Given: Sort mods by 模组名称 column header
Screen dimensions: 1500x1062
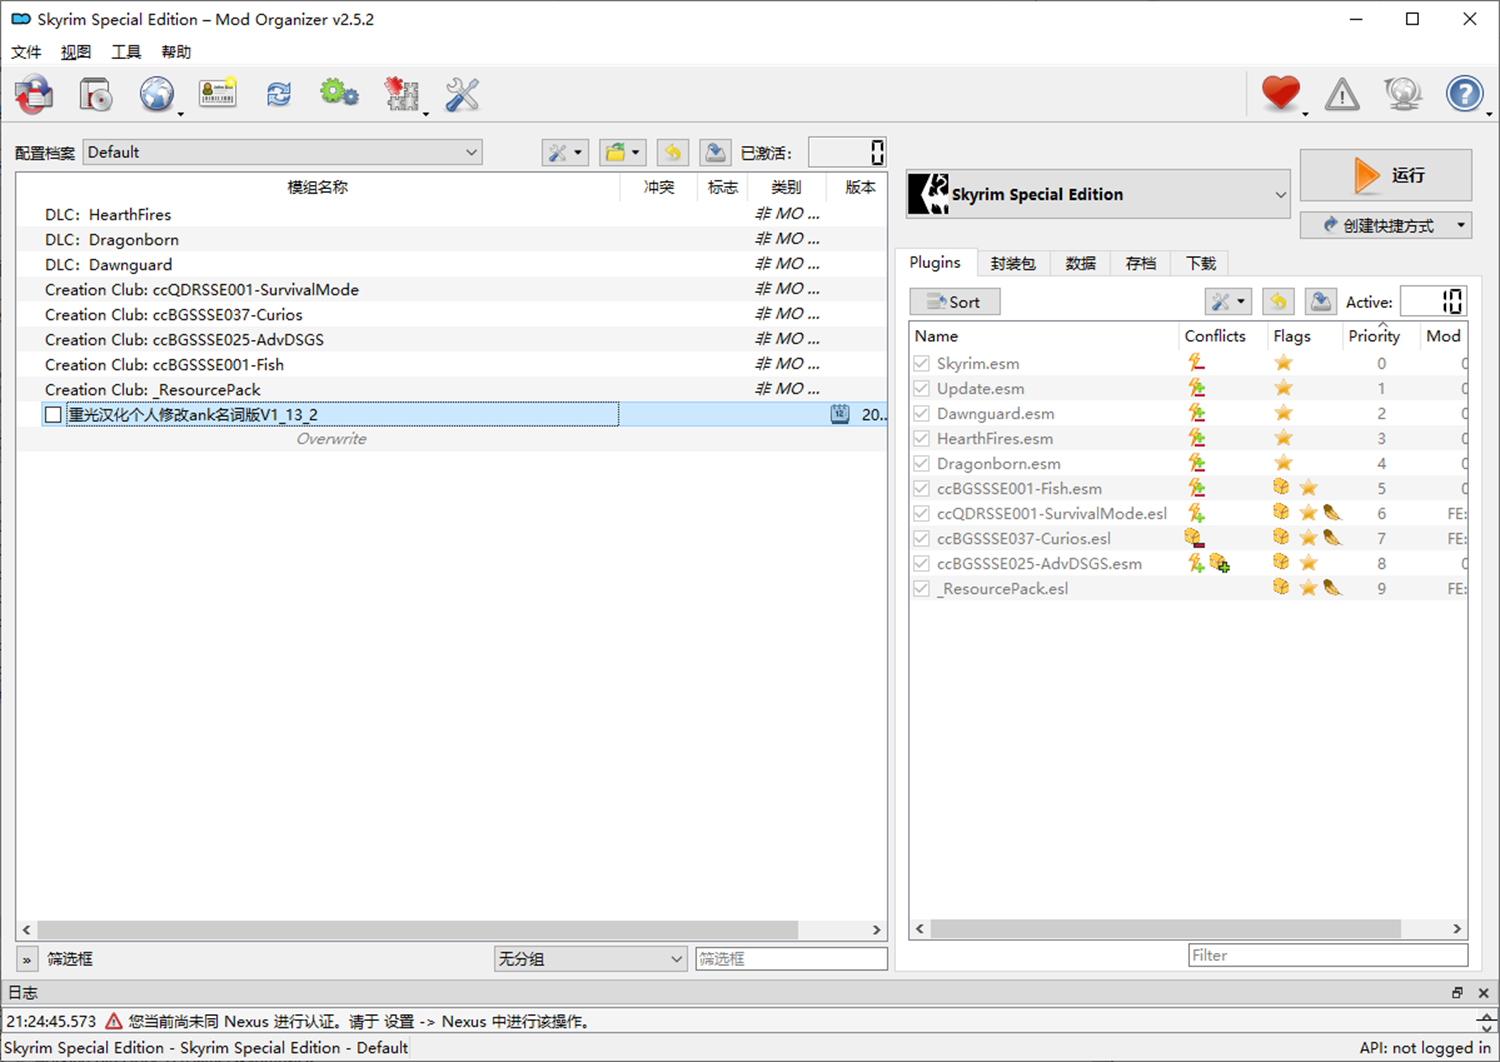Looking at the screenshot, I should pyautogui.click(x=318, y=187).
